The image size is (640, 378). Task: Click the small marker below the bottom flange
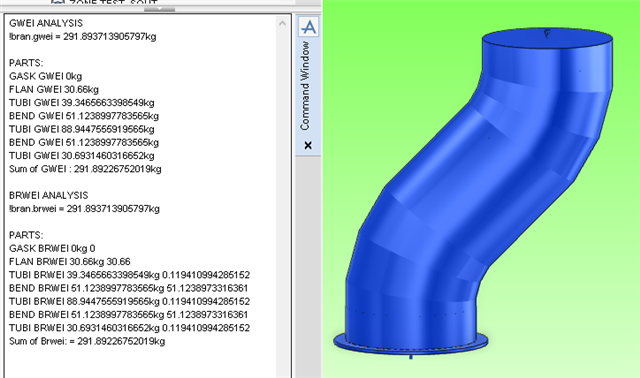click(411, 357)
